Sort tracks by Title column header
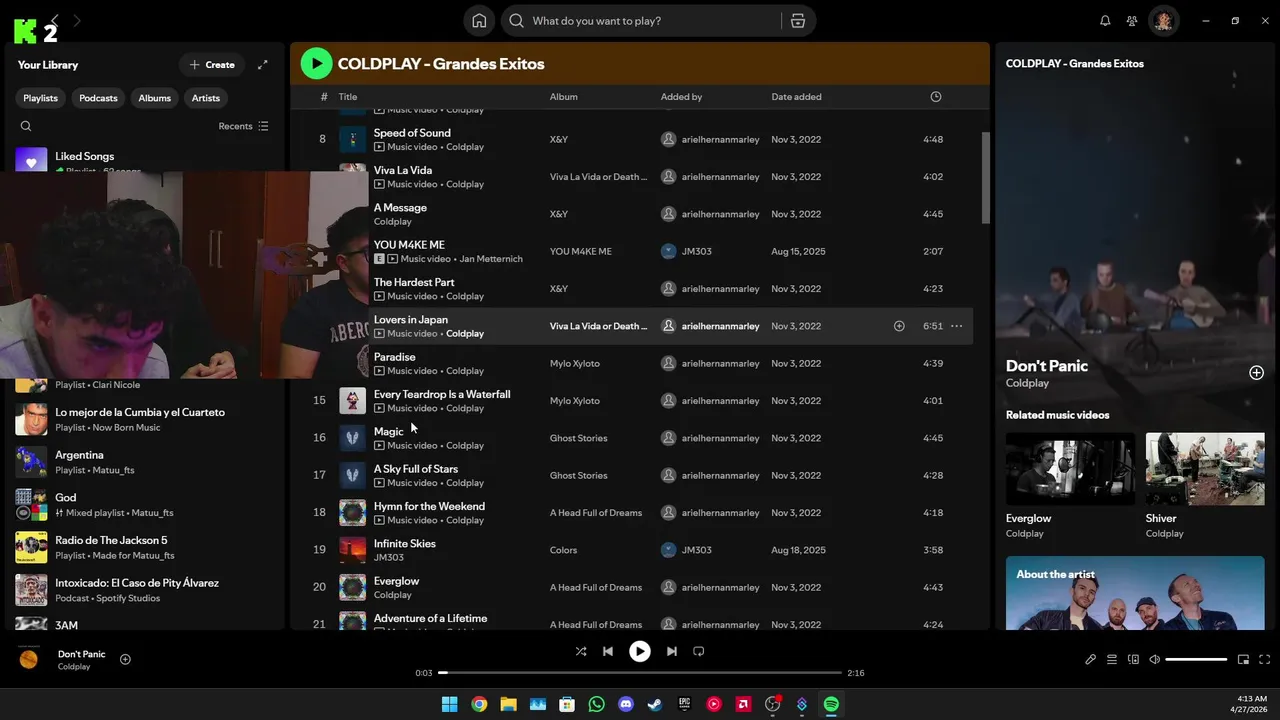Viewport: 1280px width, 720px height. click(347, 97)
